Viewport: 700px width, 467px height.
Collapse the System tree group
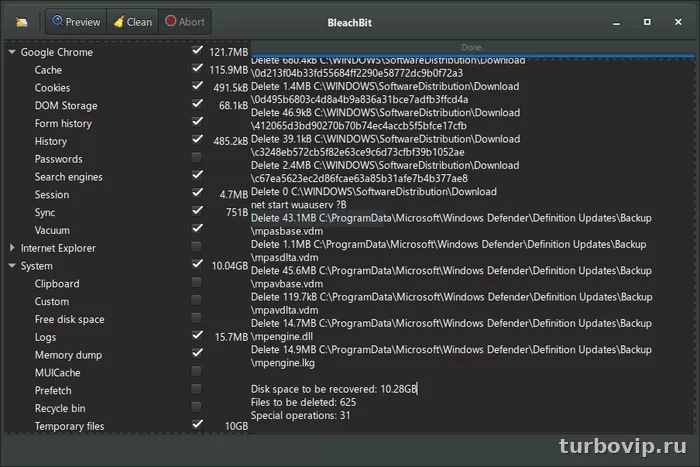pos(12,266)
